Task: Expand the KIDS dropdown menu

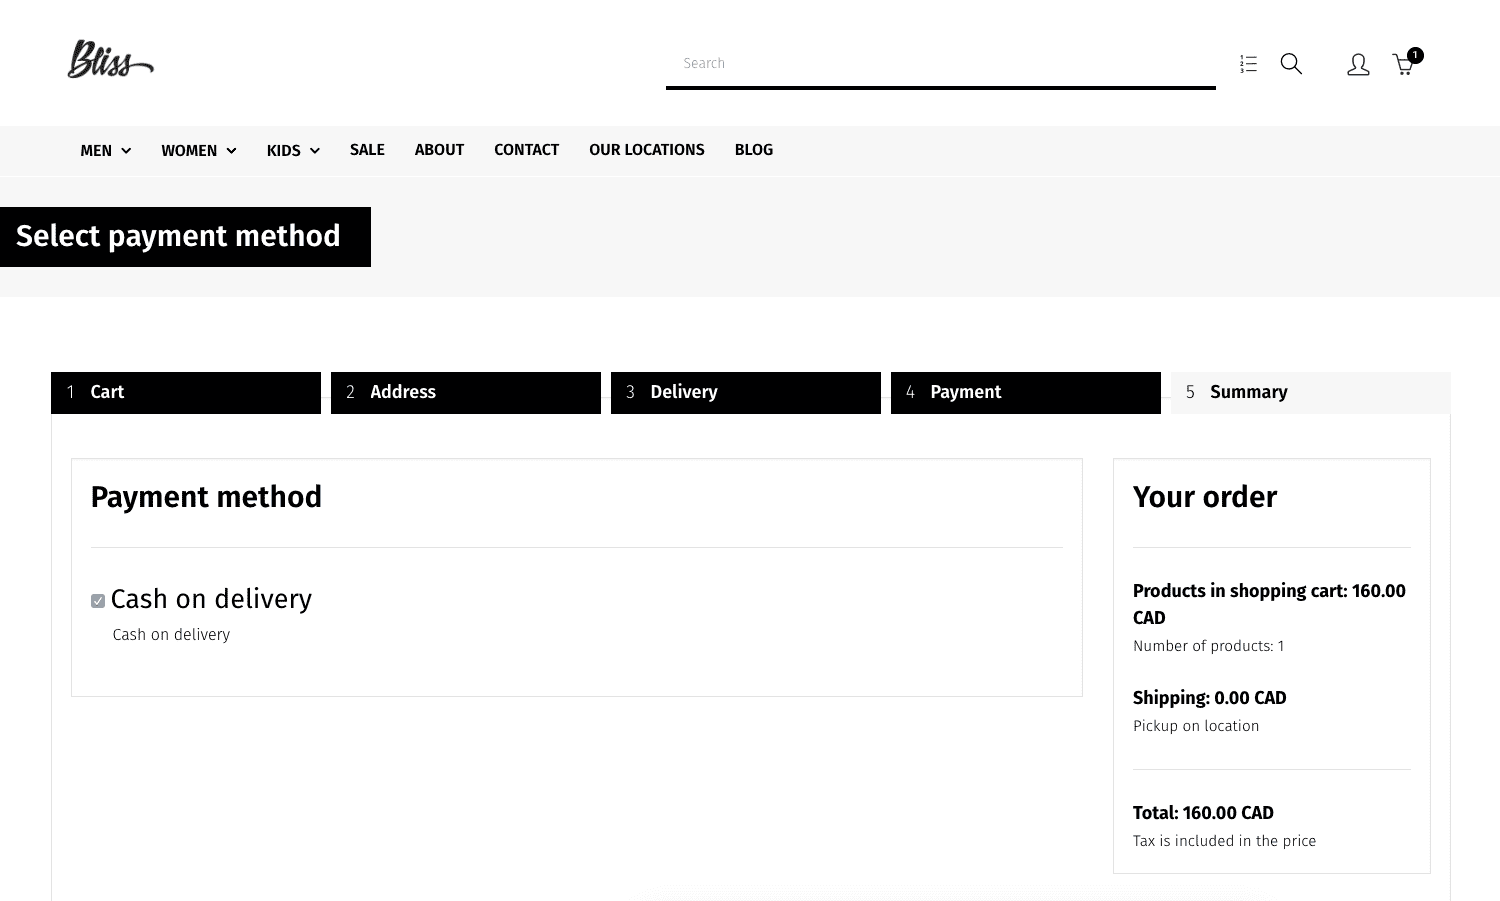Action: [x=292, y=151]
